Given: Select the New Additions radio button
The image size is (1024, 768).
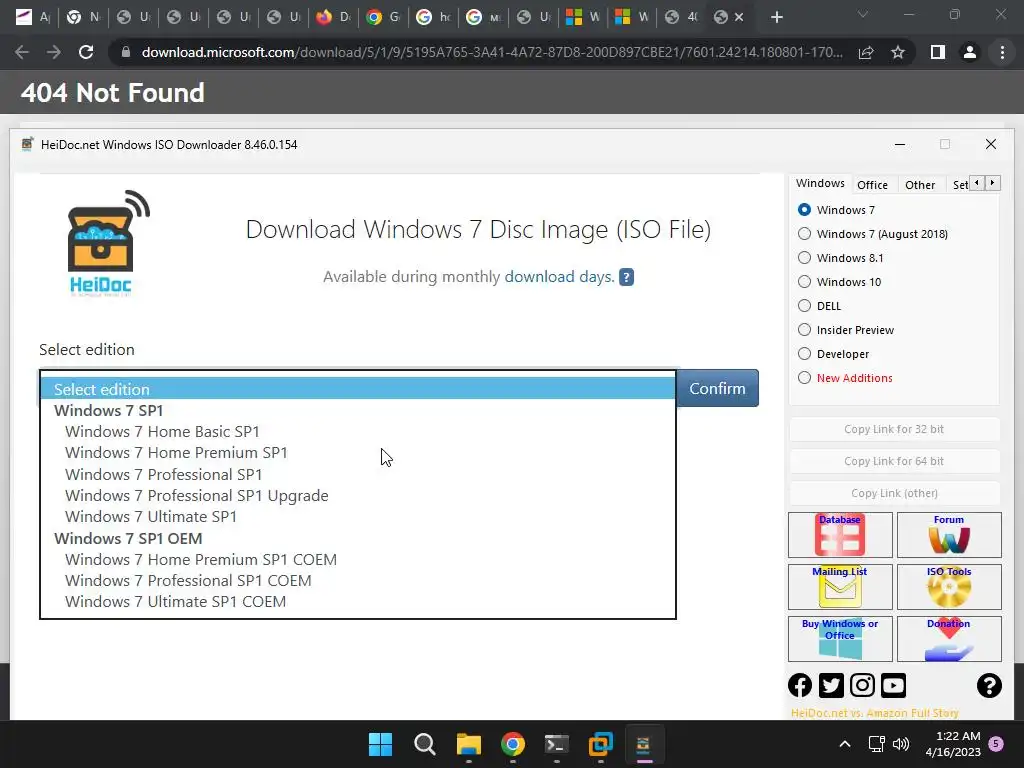Looking at the screenshot, I should click(805, 377).
